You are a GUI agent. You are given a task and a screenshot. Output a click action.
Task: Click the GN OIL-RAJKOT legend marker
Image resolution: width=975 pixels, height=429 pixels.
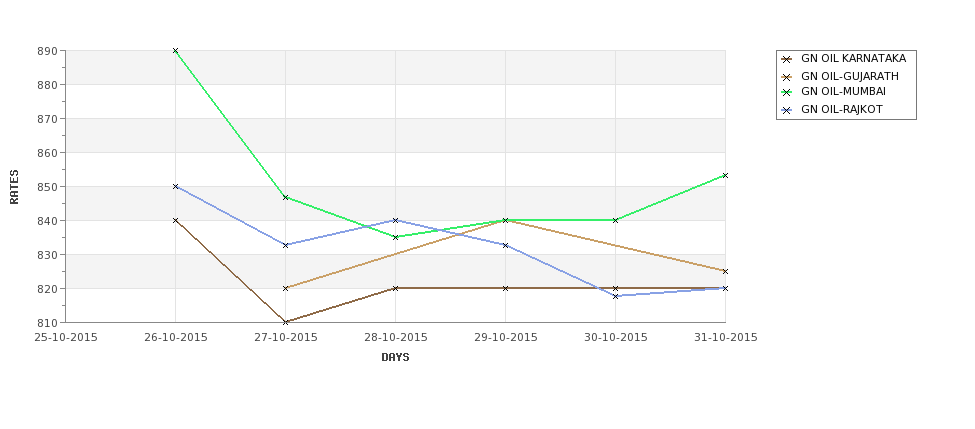(787, 111)
